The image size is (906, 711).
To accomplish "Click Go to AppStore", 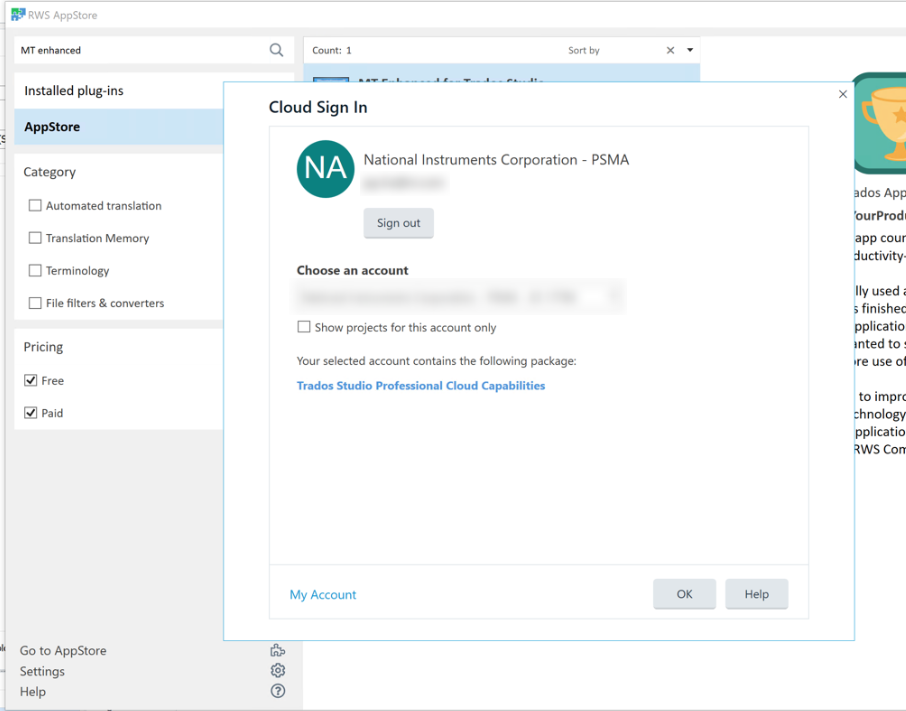I will pos(63,650).
